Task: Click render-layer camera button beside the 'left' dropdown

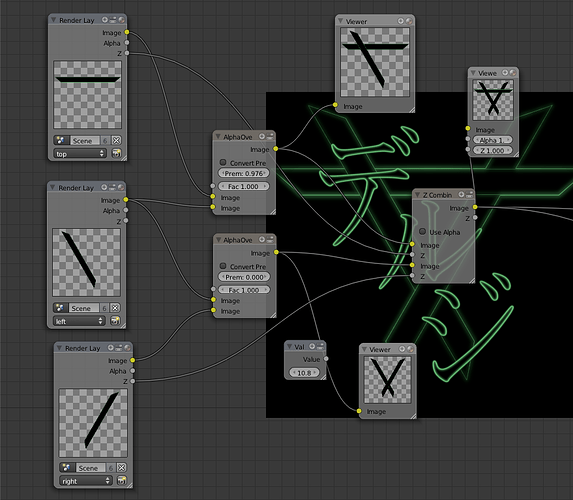Action: pyautogui.click(x=115, y=321)
